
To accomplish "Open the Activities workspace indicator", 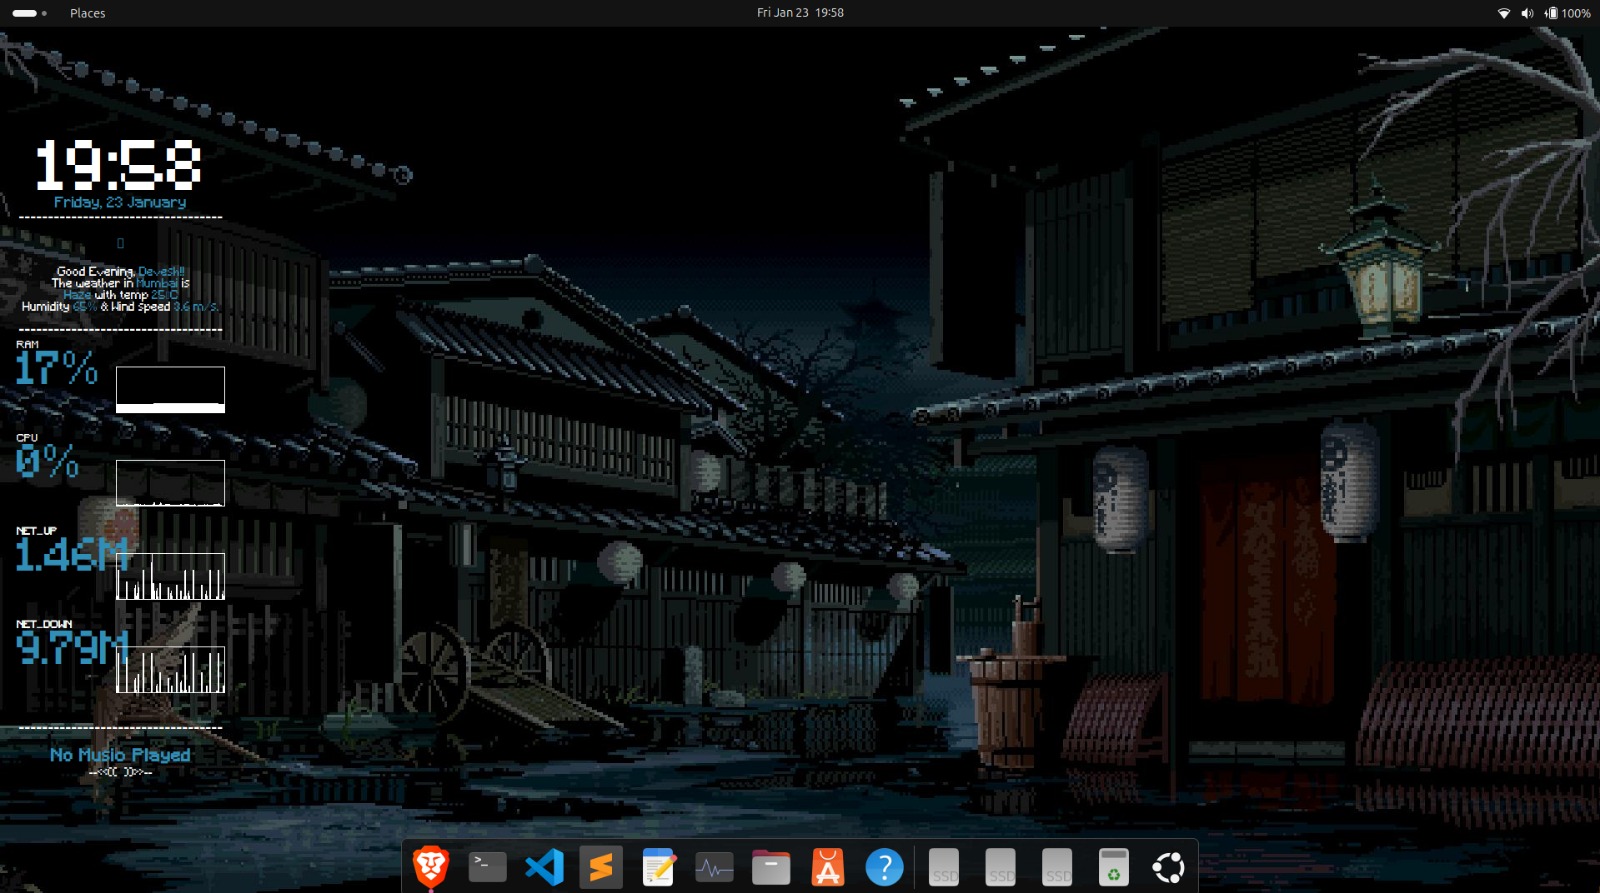I will pos(29,13).
